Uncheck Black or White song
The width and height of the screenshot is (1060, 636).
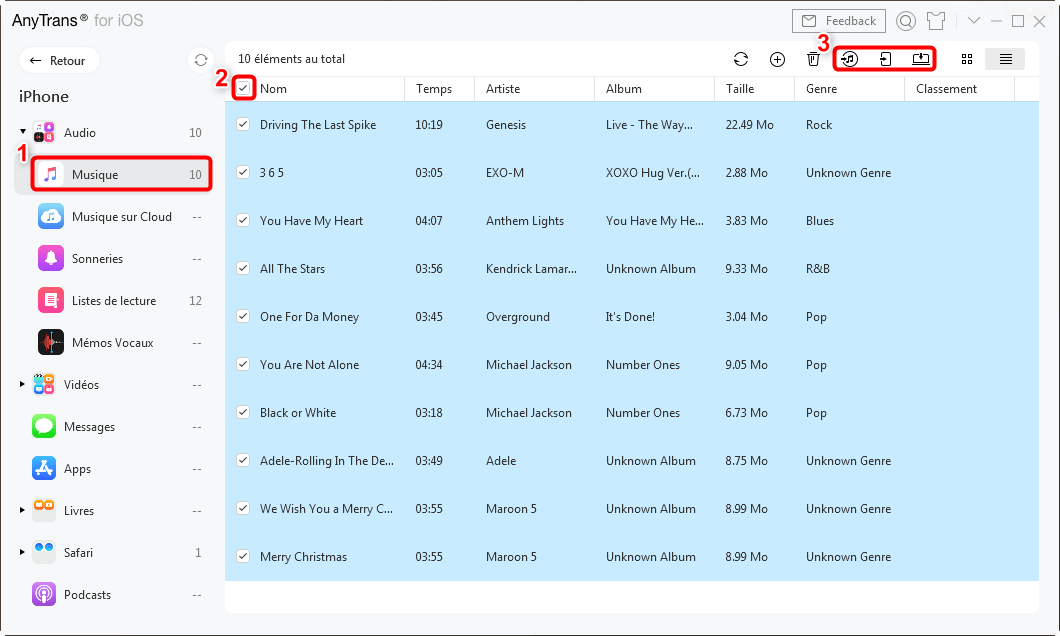tap(243, 412)
